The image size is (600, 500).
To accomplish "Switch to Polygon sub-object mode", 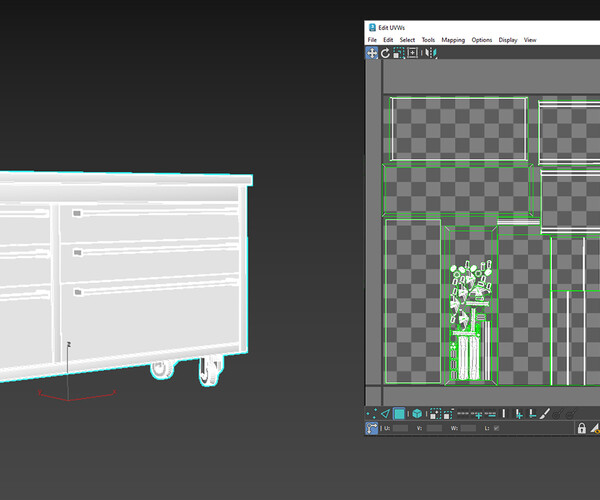I will [x=399, y=413].
